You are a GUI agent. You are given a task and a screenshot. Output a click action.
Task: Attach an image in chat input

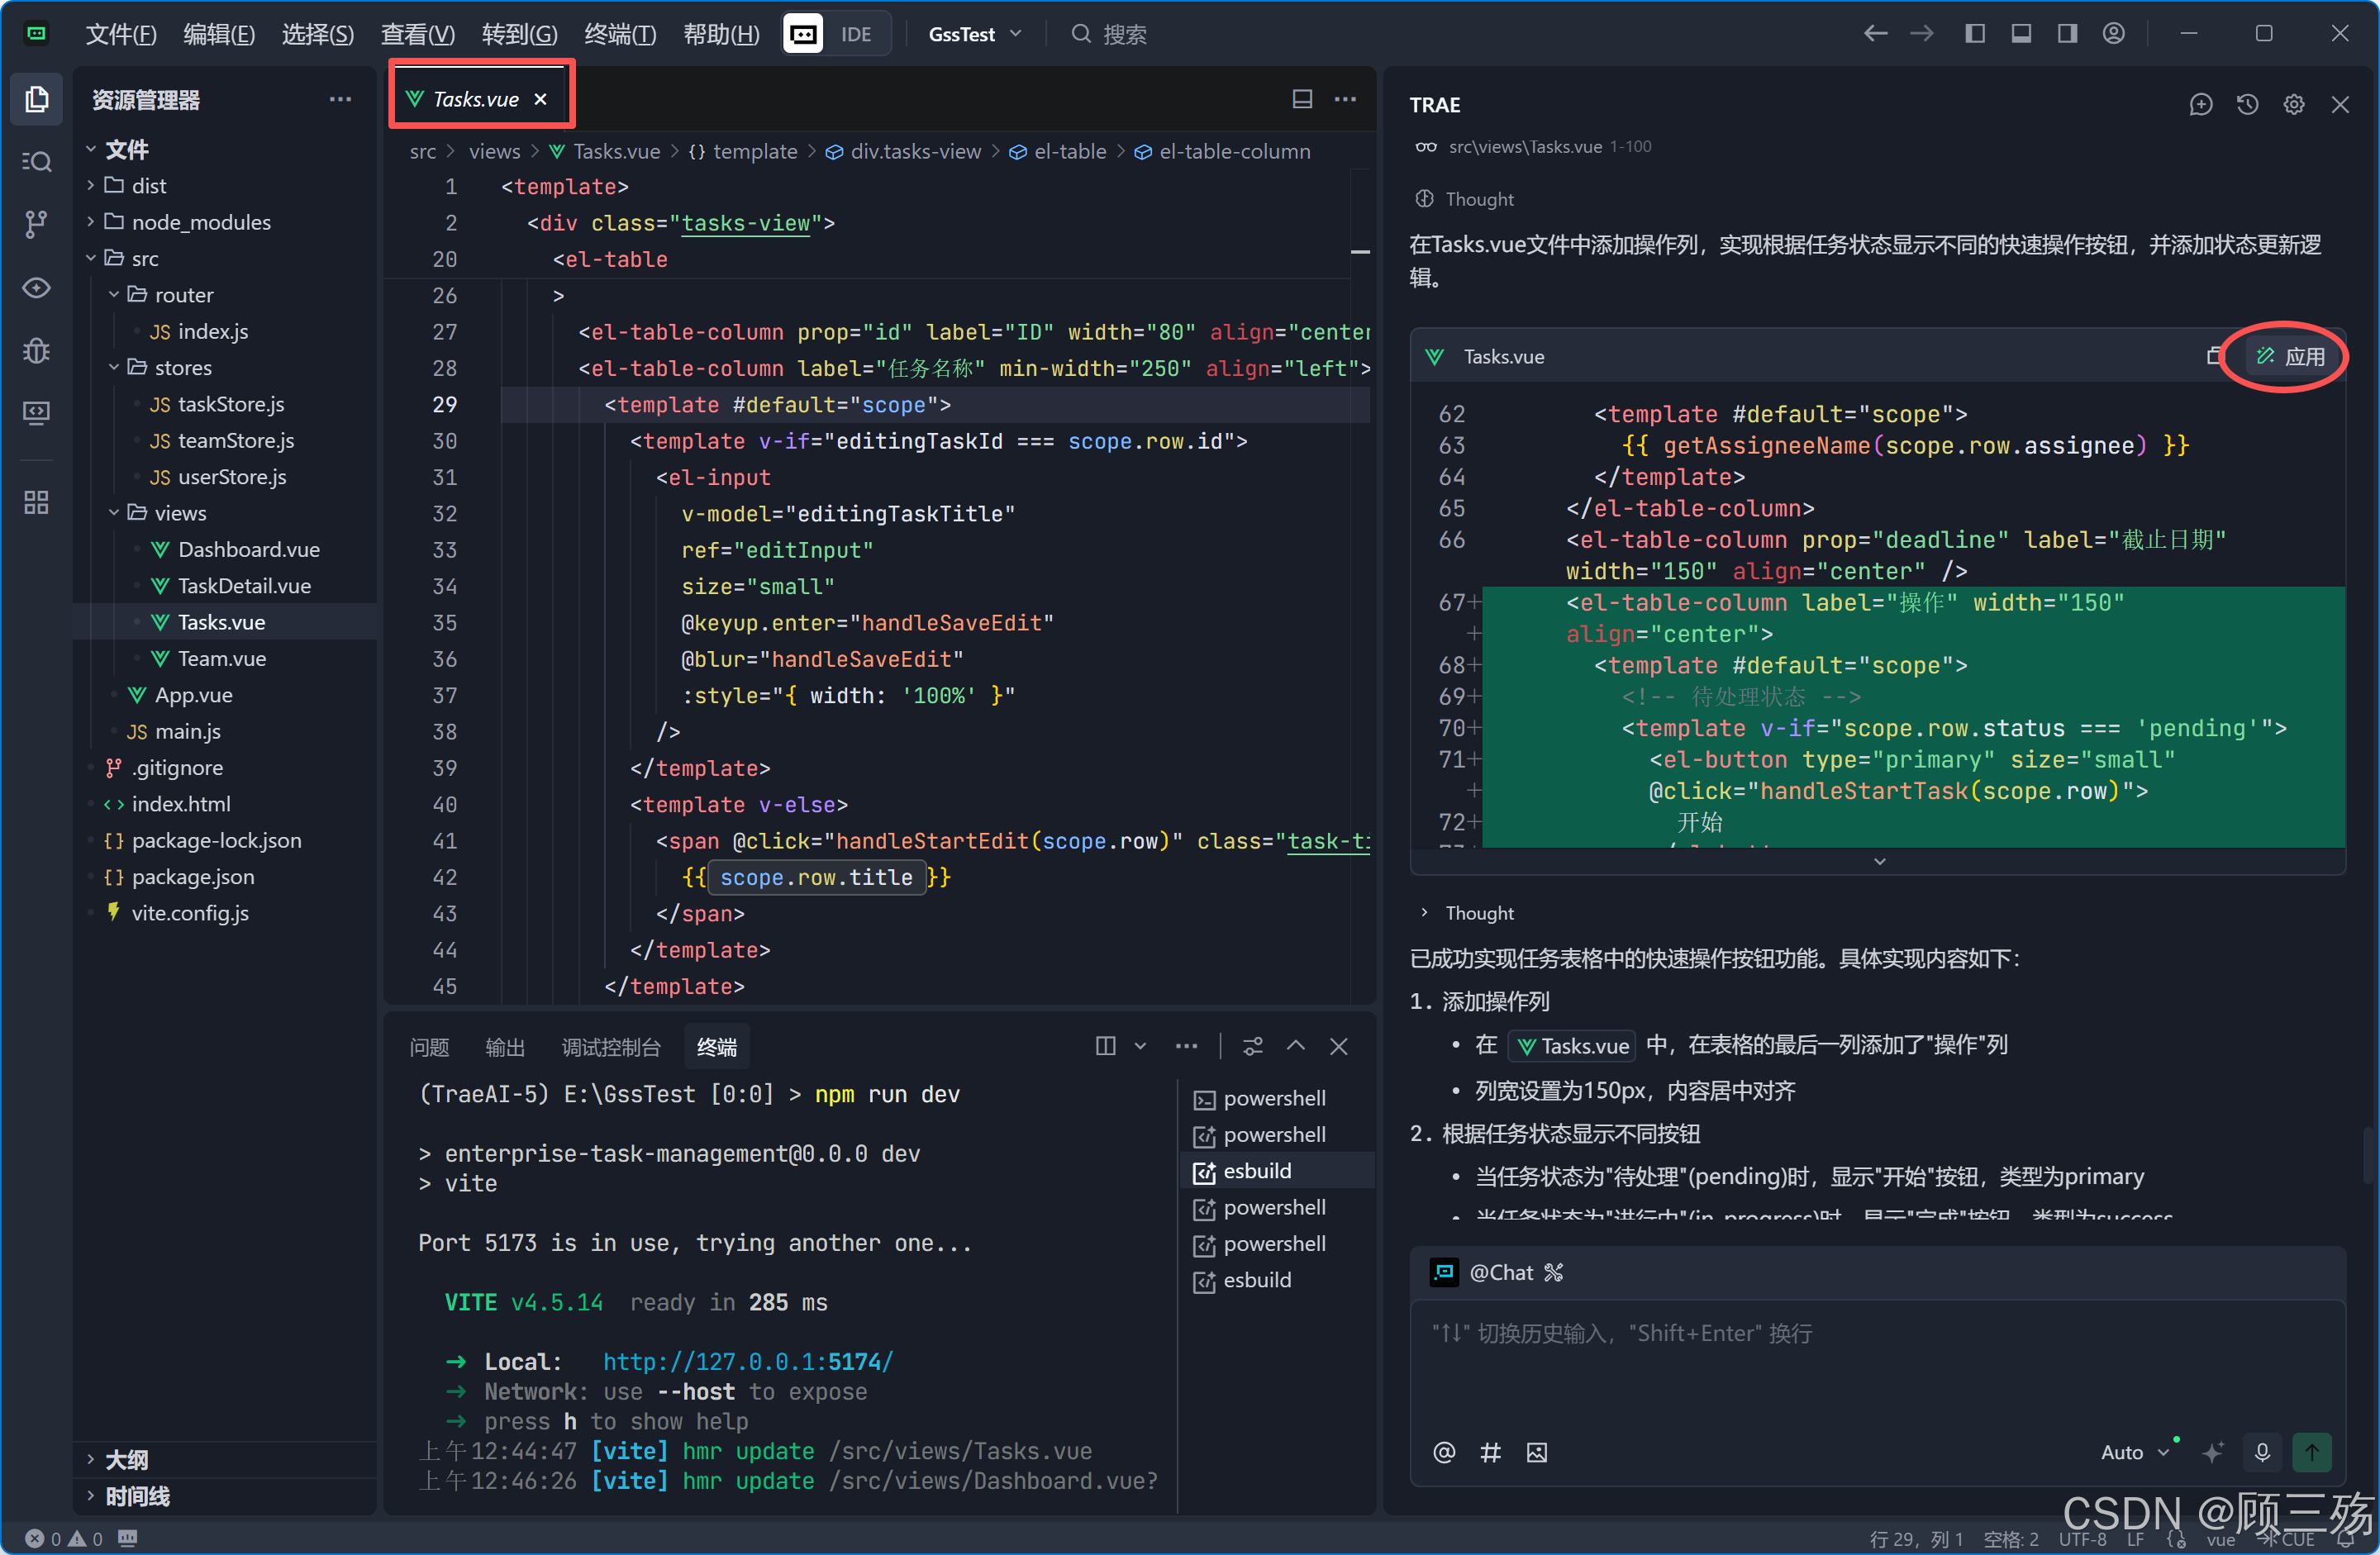pyautogui.click(x=1536, y=1452)
